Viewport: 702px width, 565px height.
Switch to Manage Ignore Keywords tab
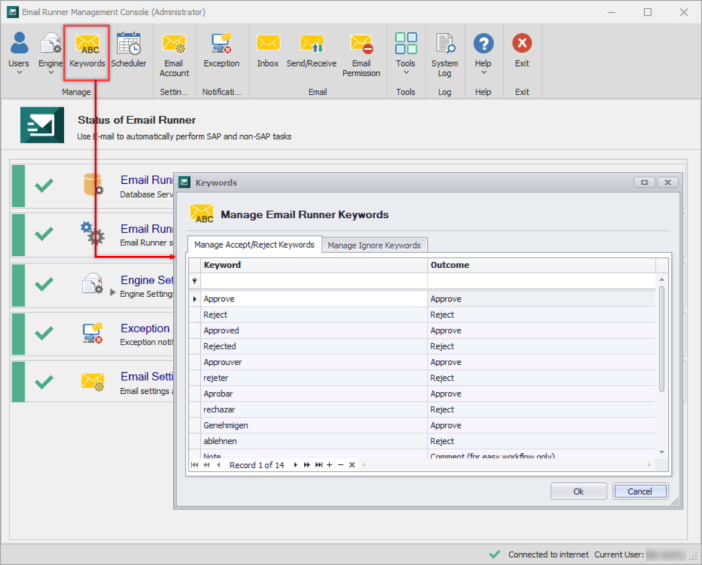click(374, 245)
